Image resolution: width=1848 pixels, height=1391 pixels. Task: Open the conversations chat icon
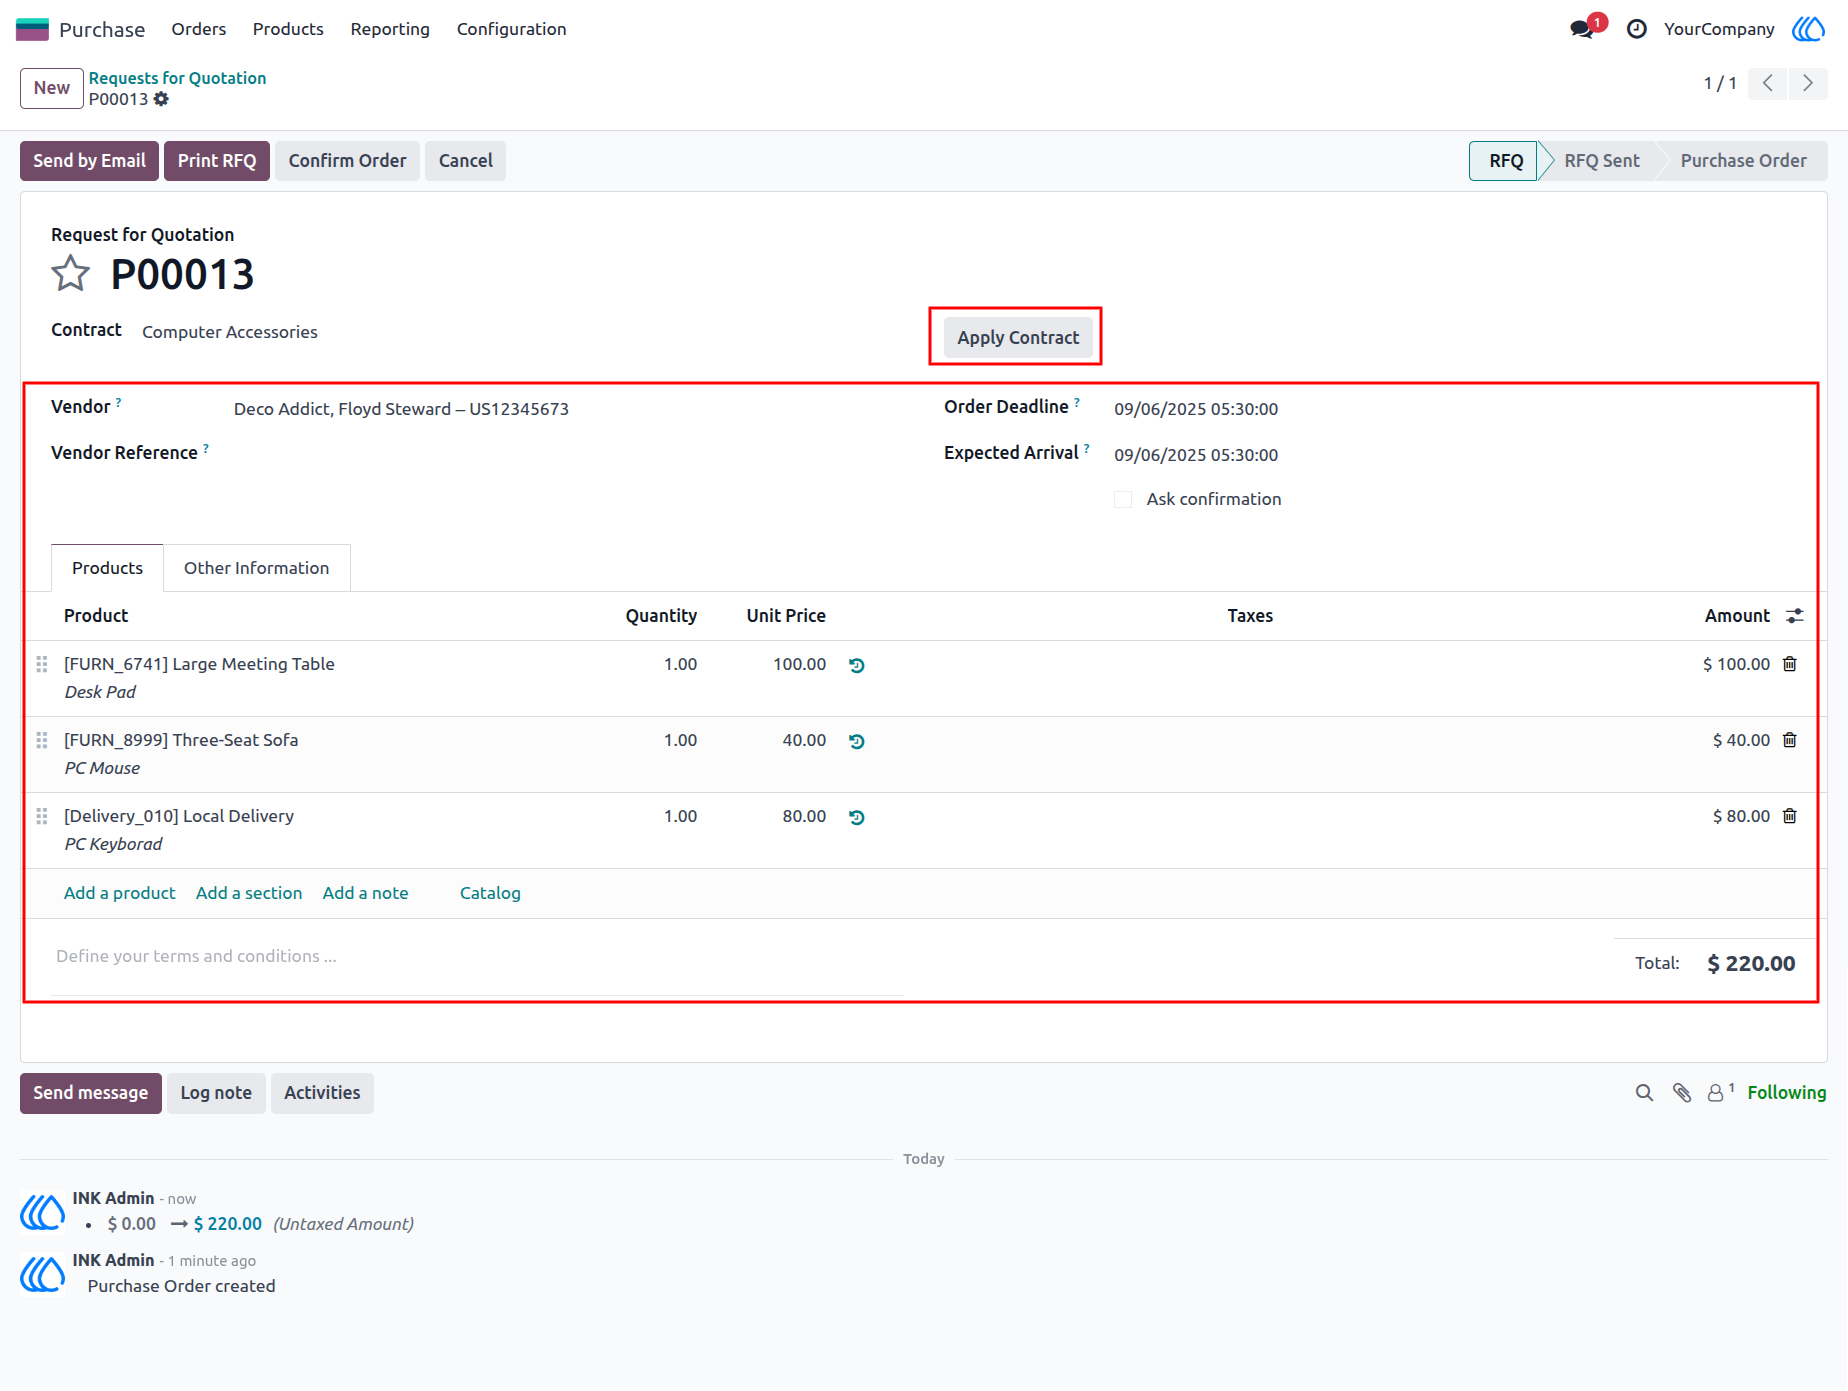pos(1582,29)
